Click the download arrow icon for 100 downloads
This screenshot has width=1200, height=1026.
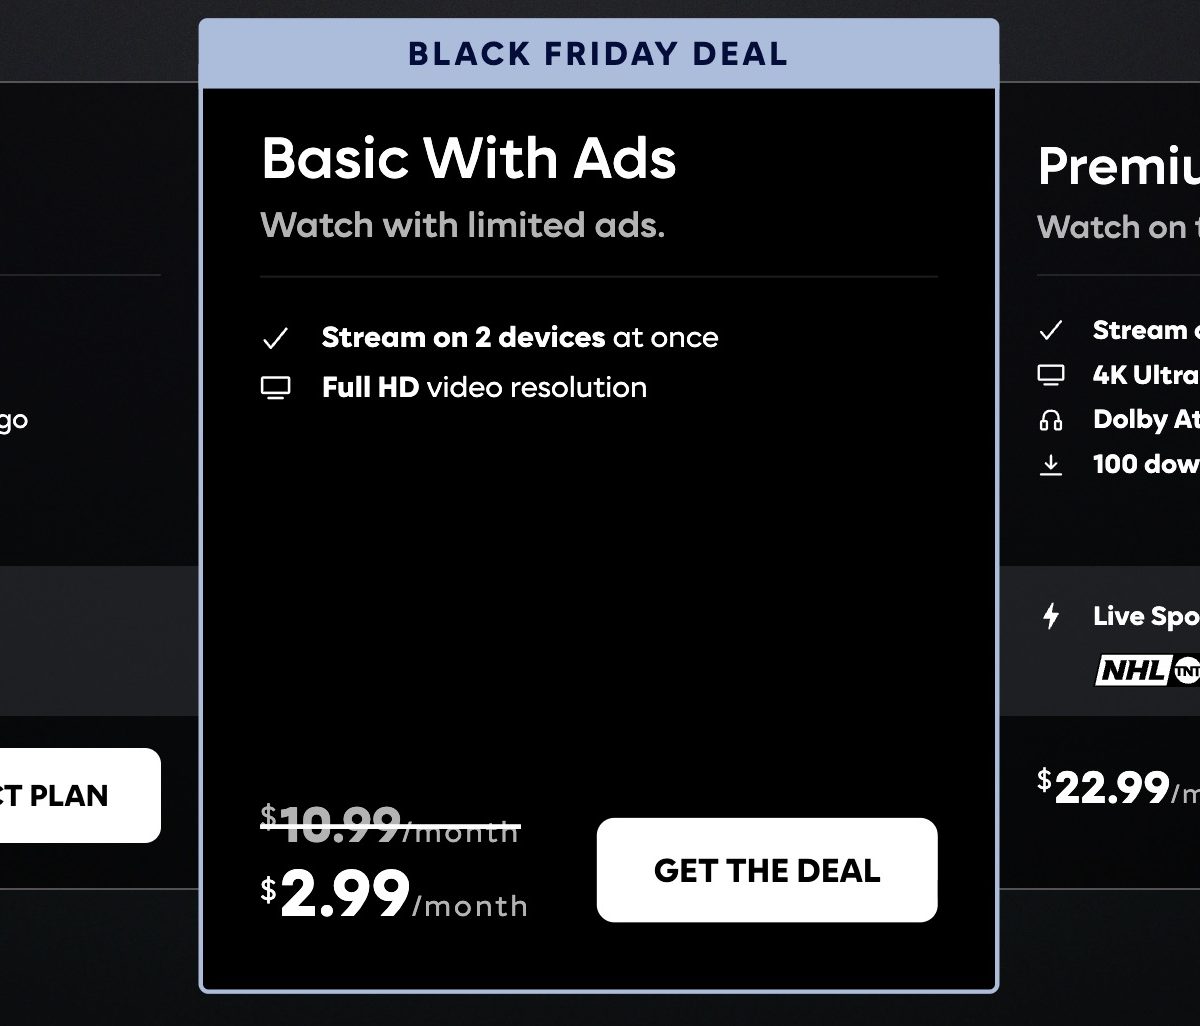click(1050, 465)
